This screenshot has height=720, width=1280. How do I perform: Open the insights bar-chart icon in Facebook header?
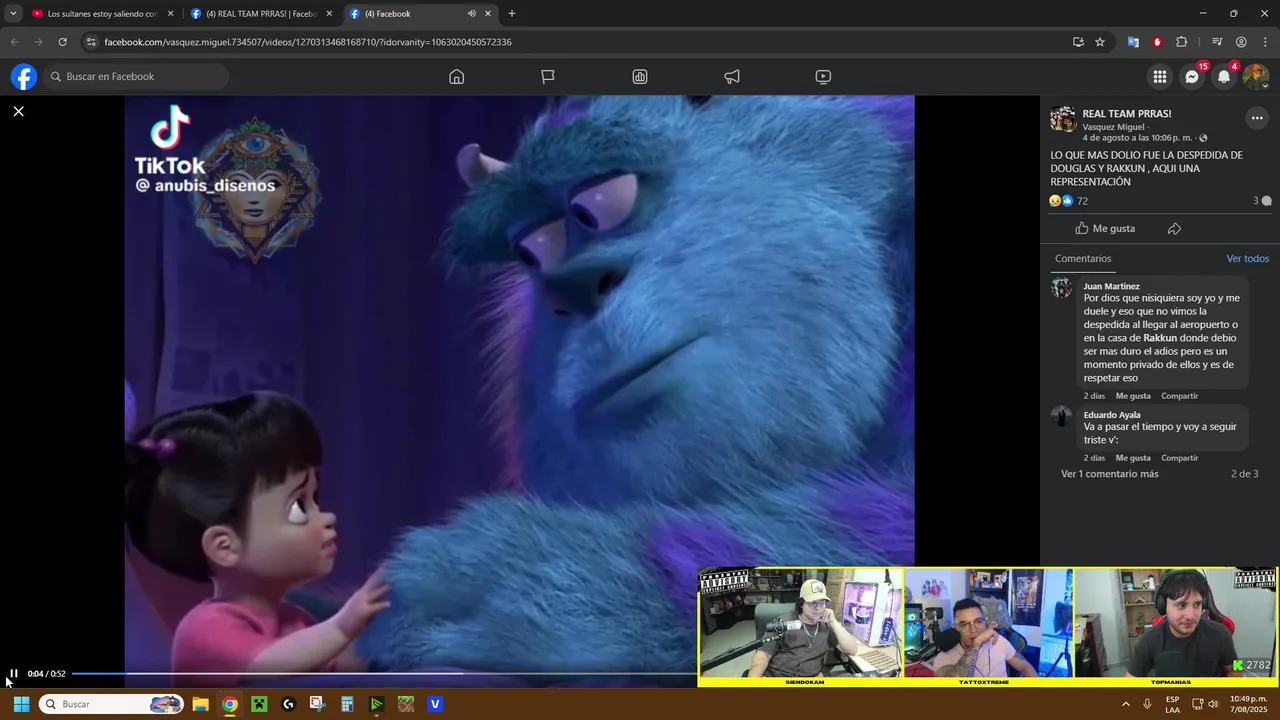(x=640, y=77)
